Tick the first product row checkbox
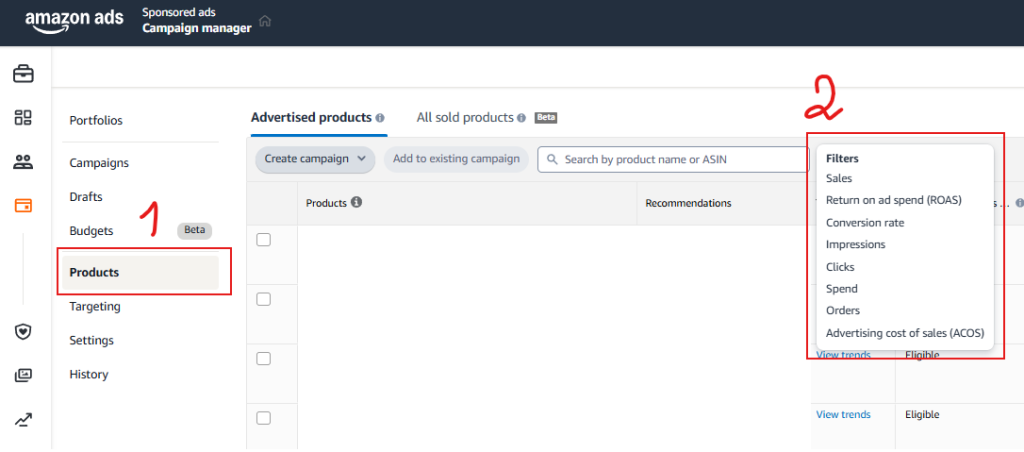The height and width of the screenshot is (452, 1024). [x=264, y=240]
